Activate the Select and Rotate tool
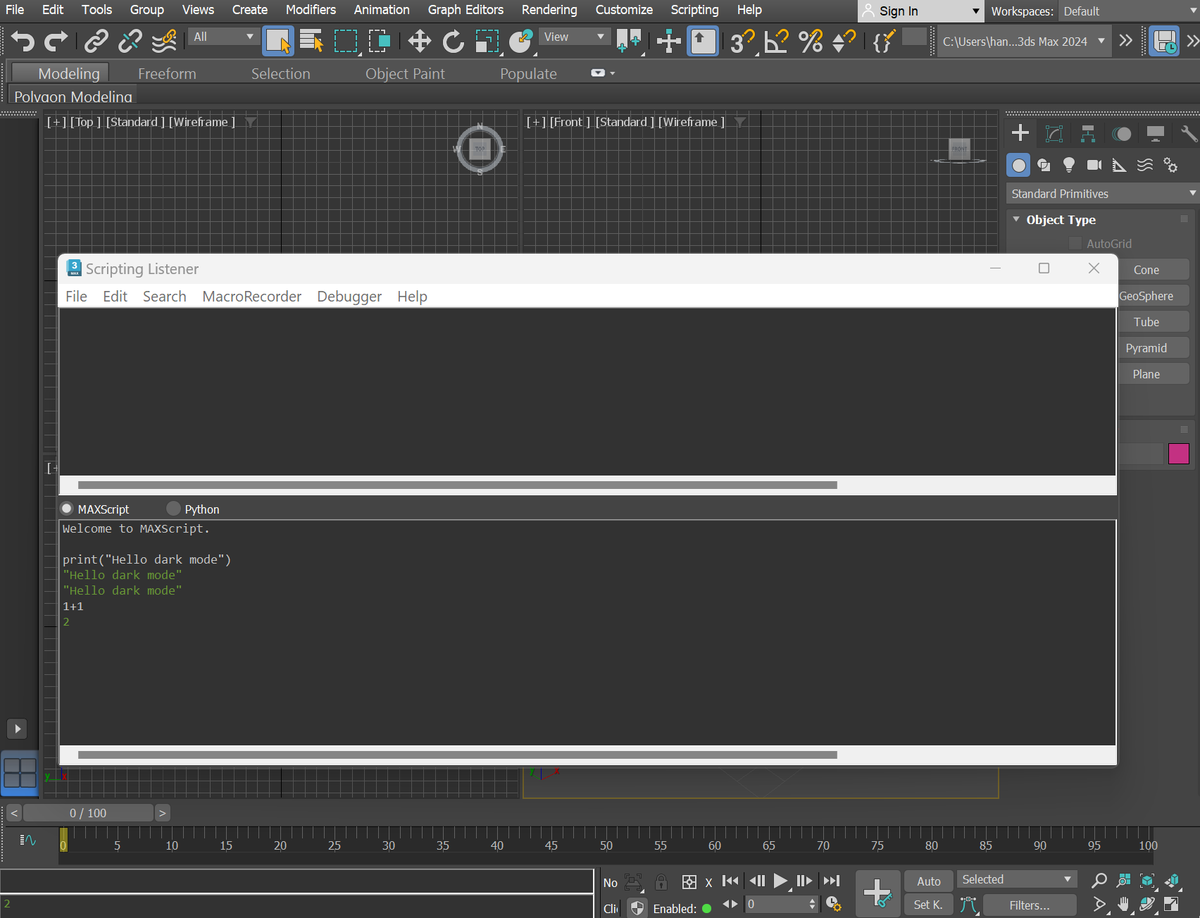1200x918 pixels. coord(453,41)
